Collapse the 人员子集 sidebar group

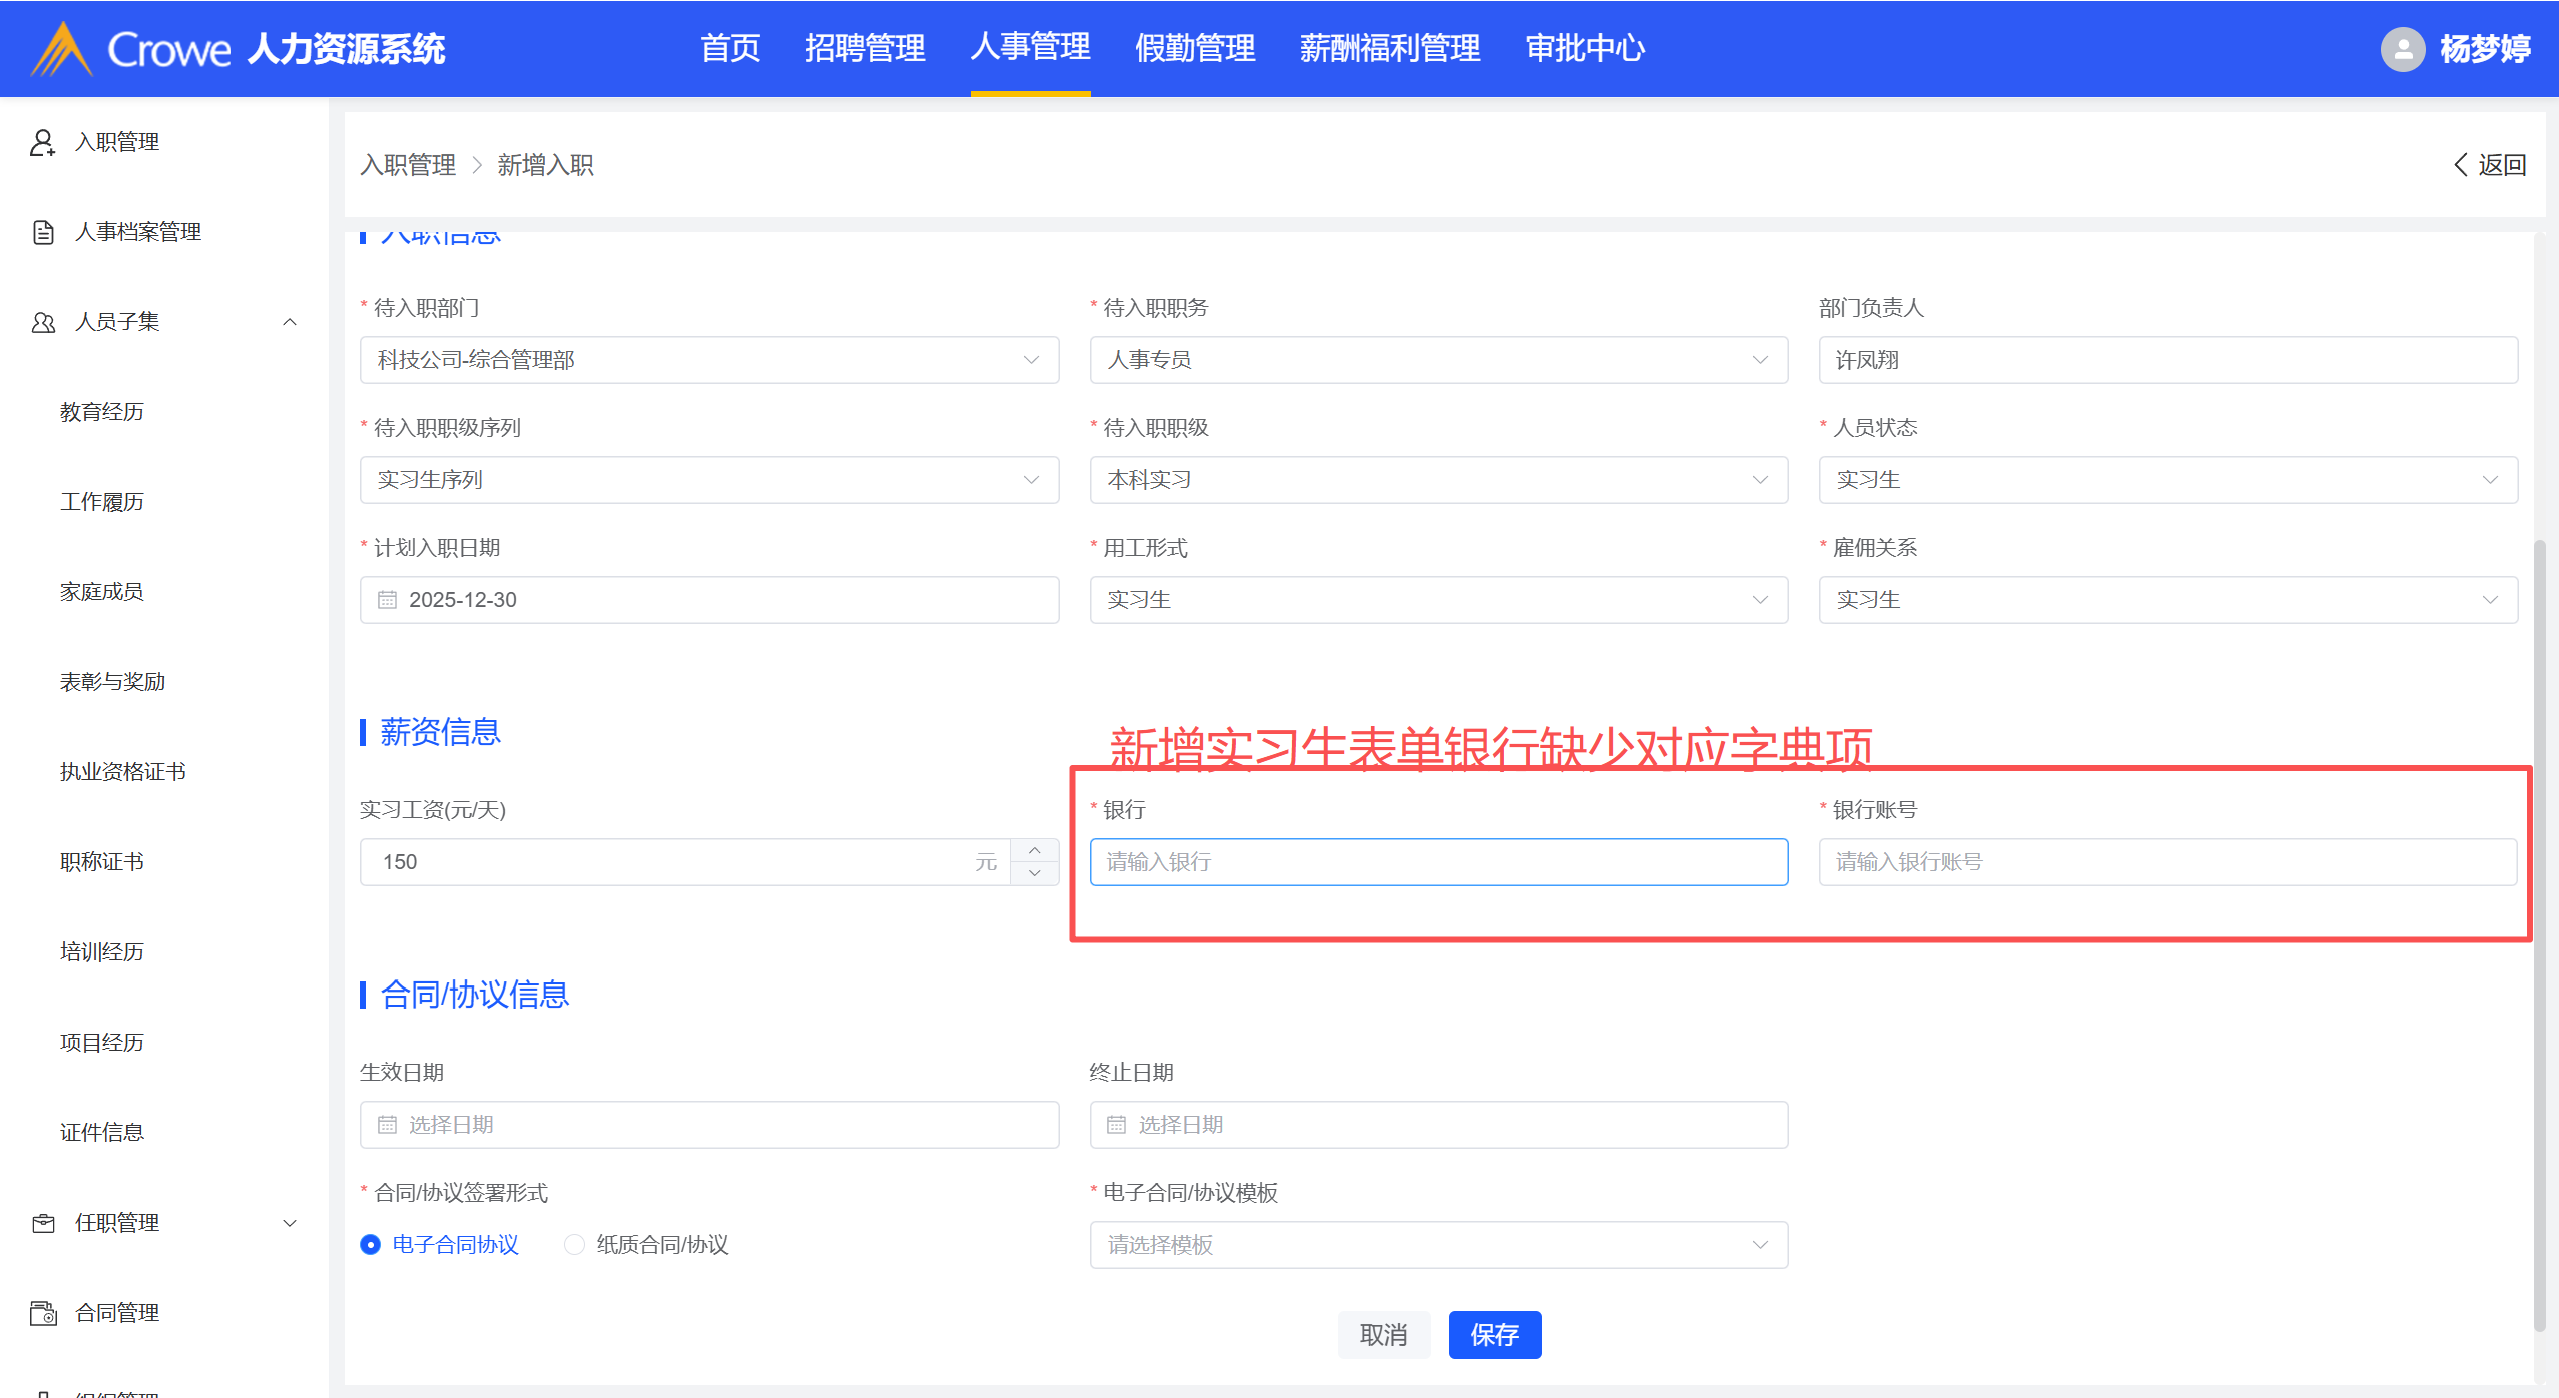click(x=290, y=322)
